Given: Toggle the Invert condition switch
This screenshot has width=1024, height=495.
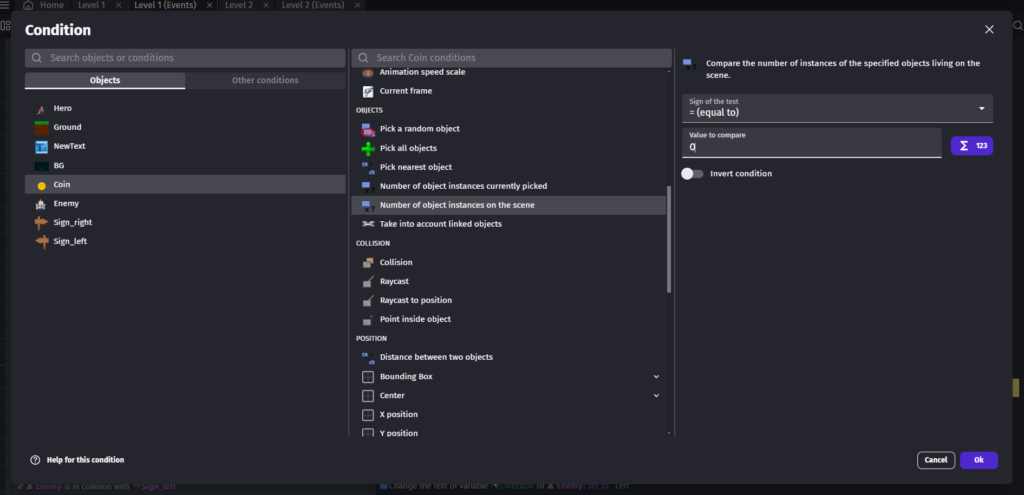Looking at the screenshot, I should pyautogui.click(x=692, y=174).
